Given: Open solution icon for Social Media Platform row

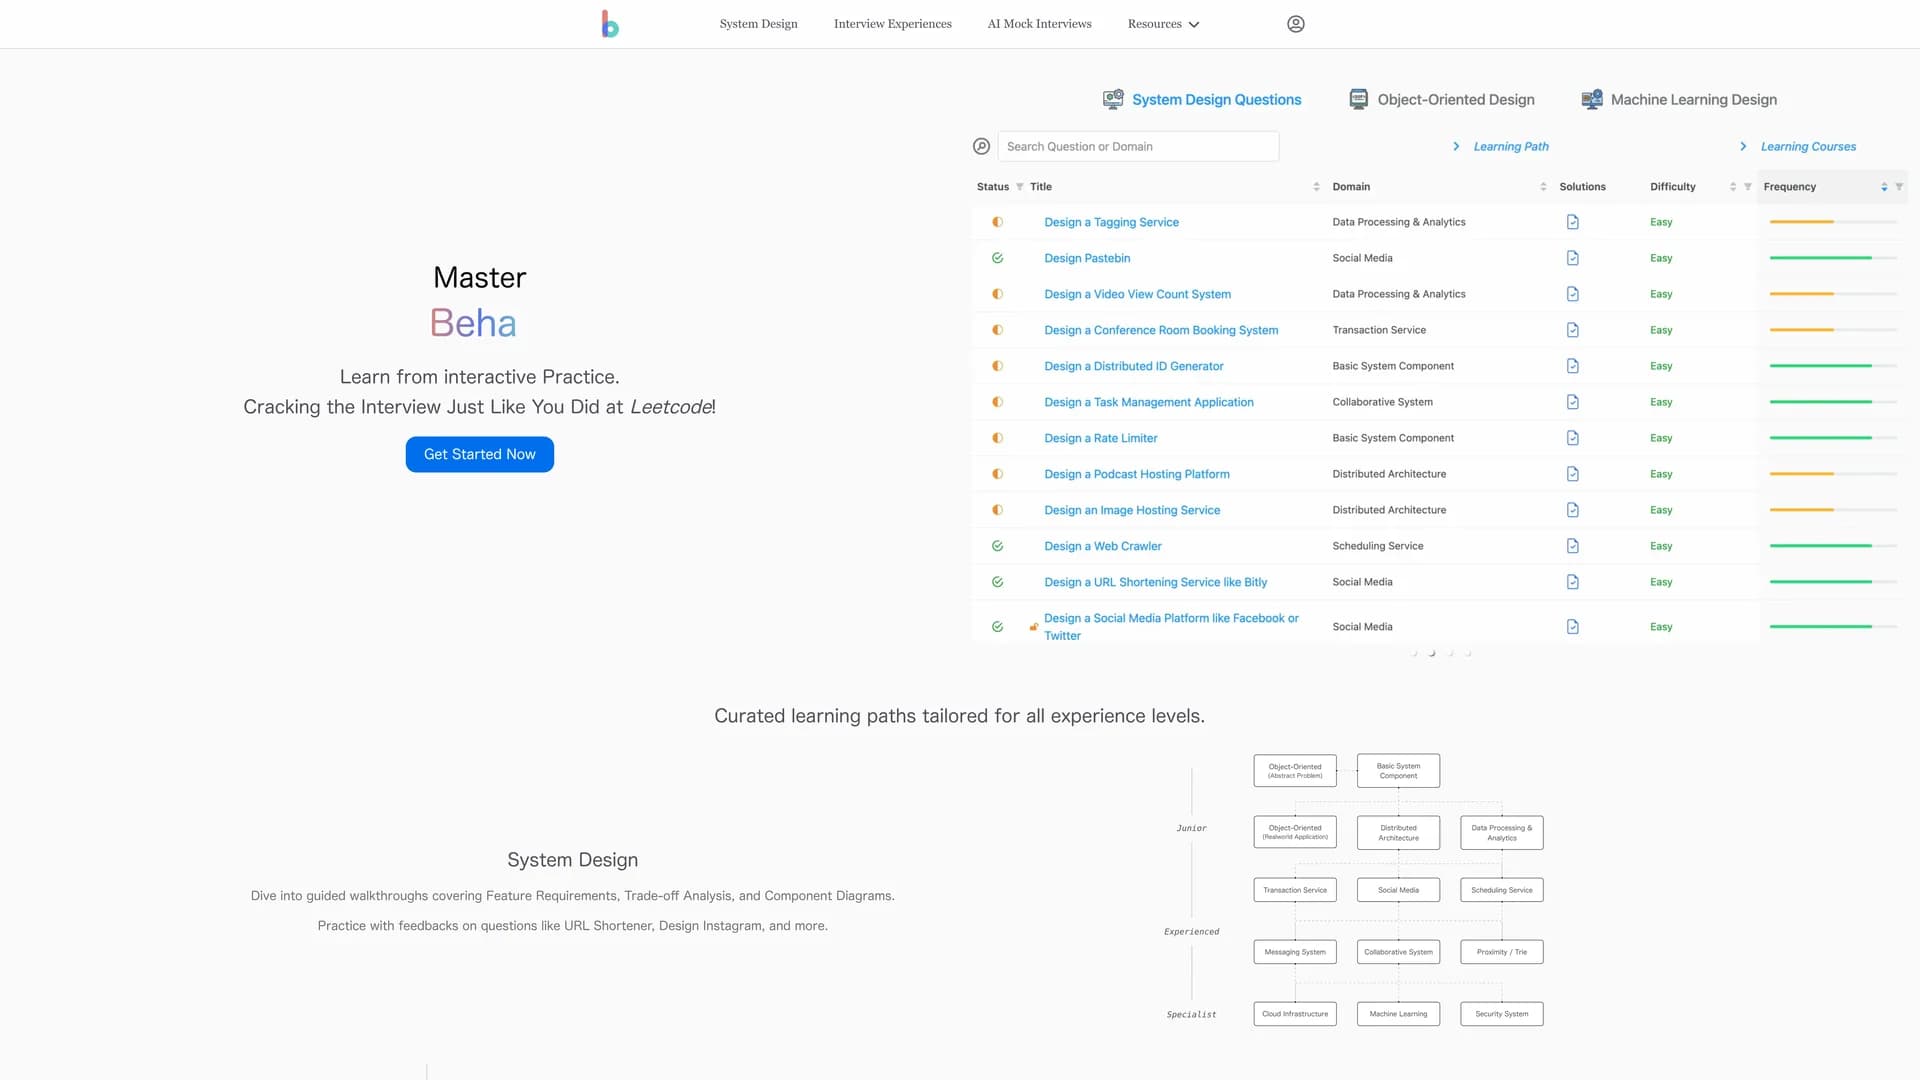Looking at the screenshot, I should 1572,627.
